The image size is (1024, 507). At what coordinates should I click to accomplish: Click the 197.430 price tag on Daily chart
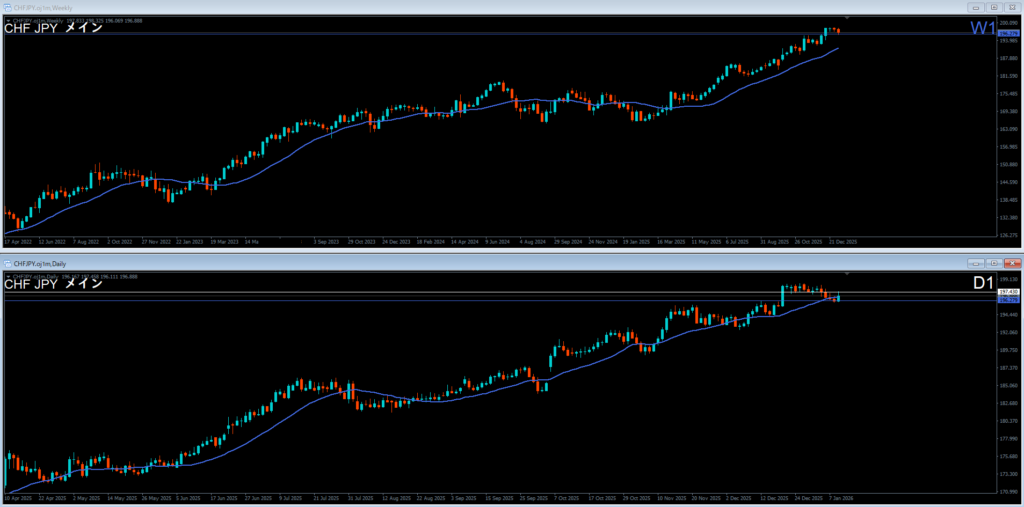(1008, 292)
